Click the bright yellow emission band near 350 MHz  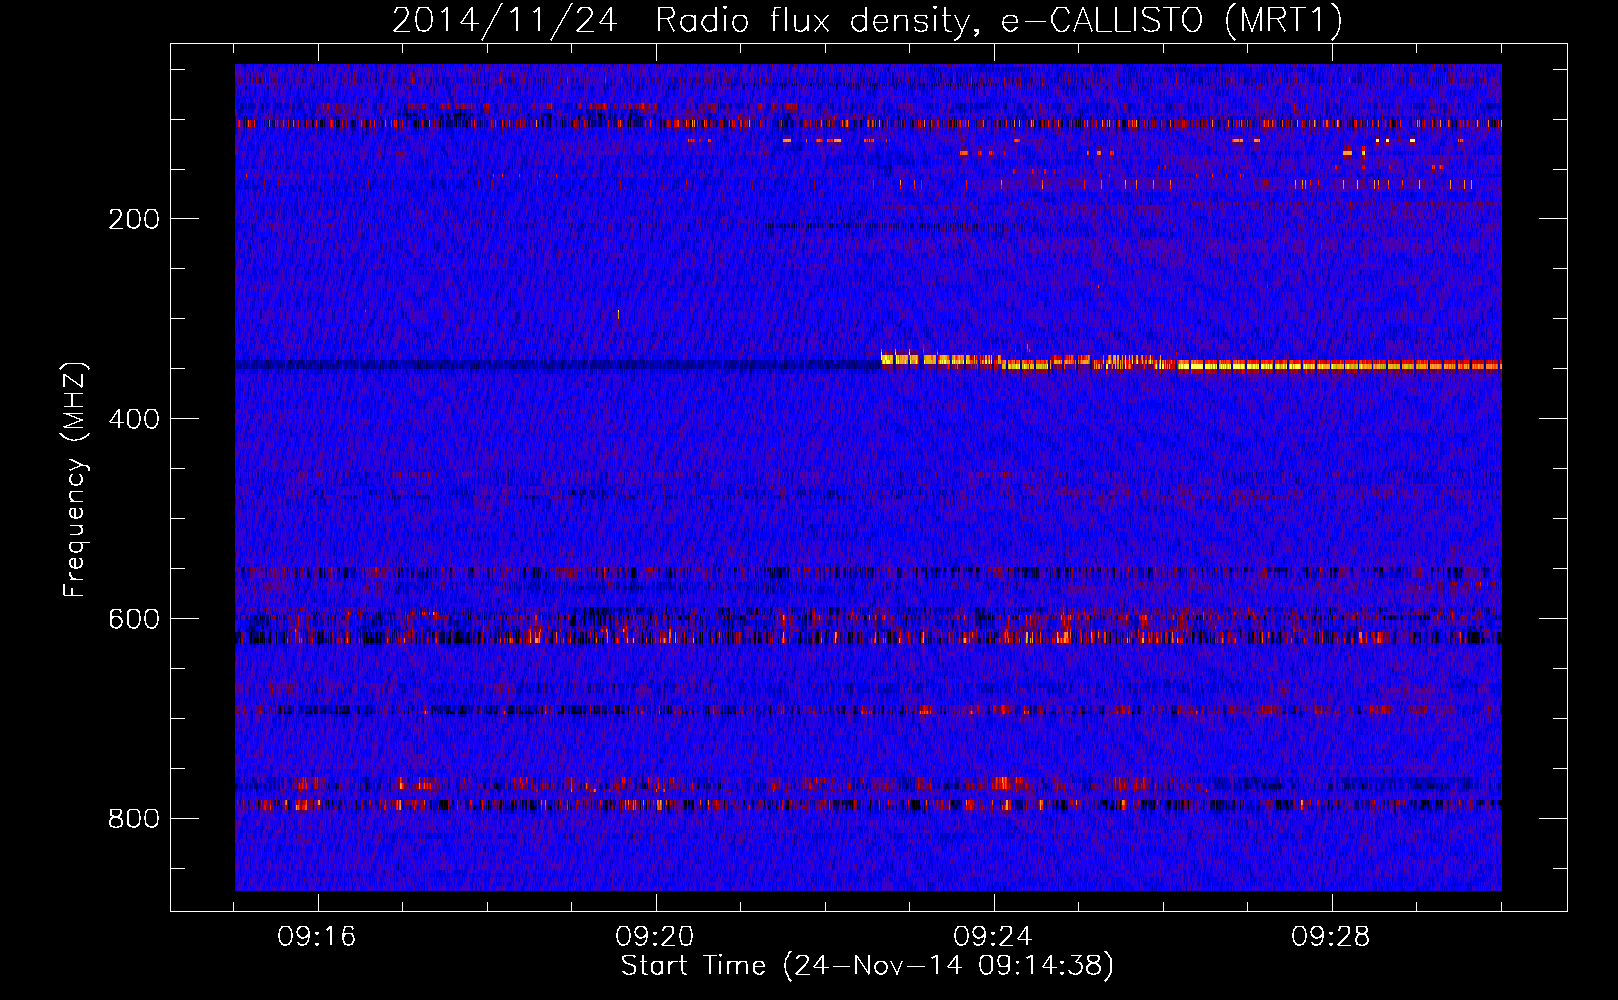[x=1191, y=362]
